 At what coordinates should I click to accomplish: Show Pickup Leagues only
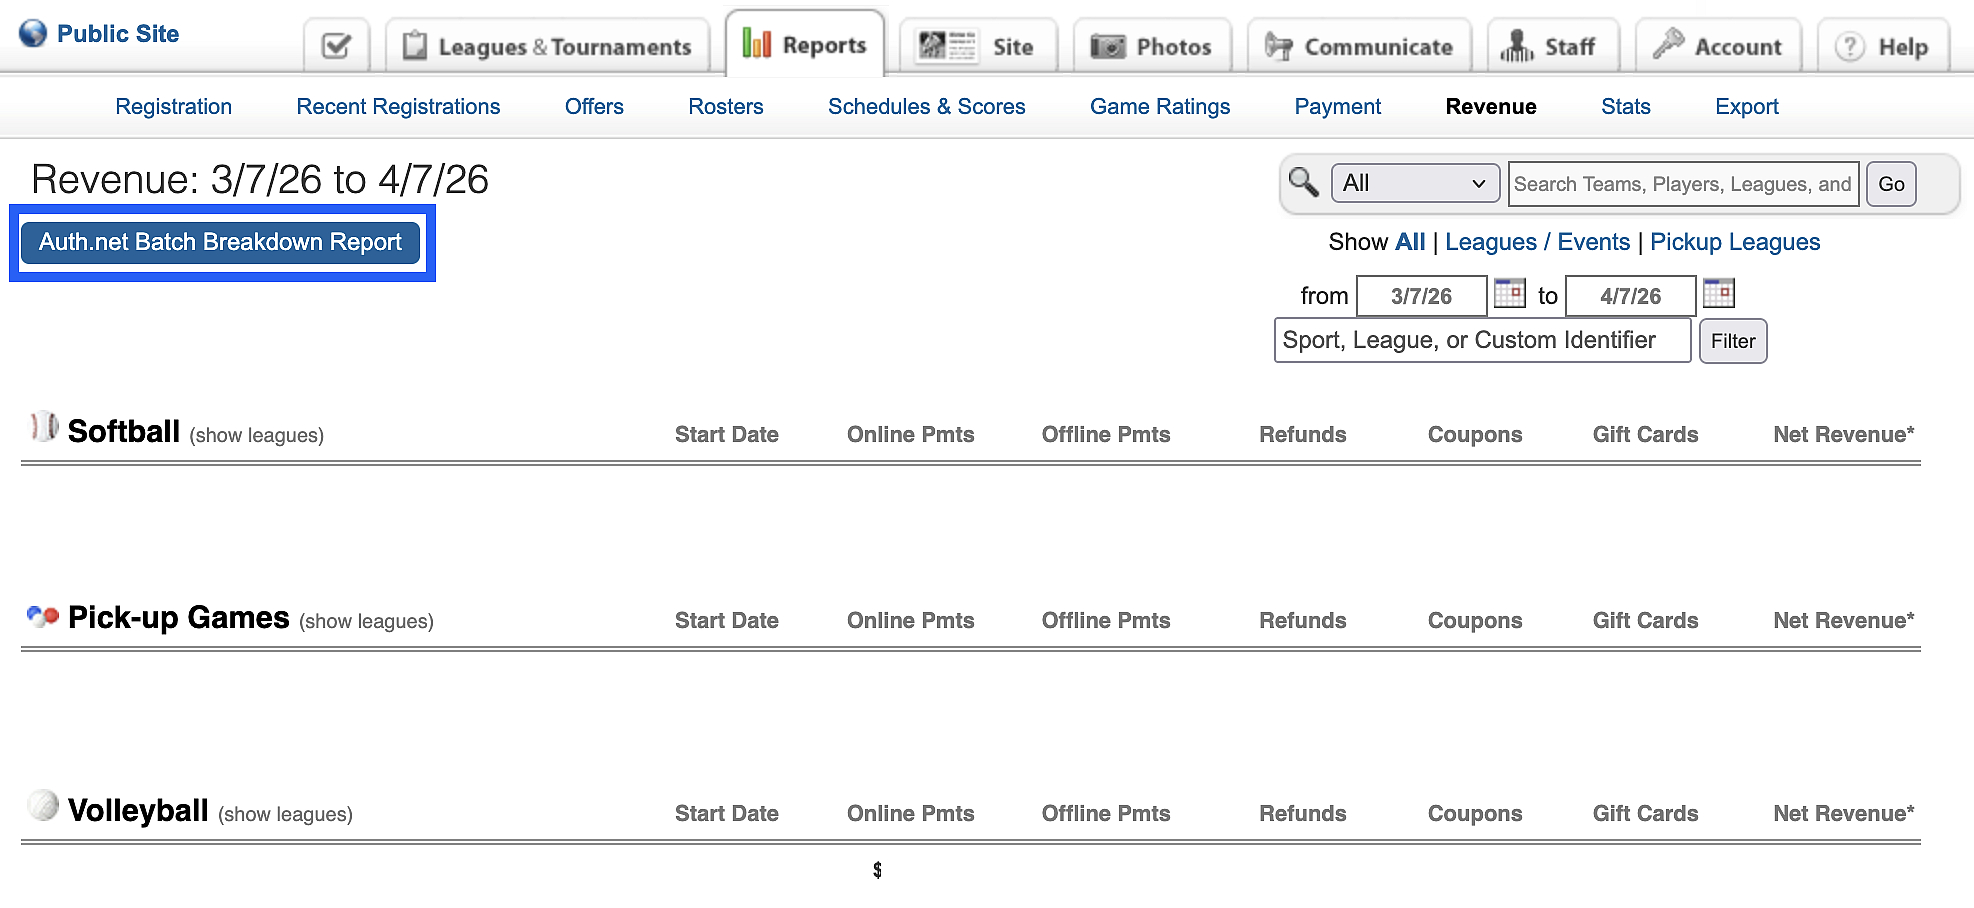[1735, 242]
